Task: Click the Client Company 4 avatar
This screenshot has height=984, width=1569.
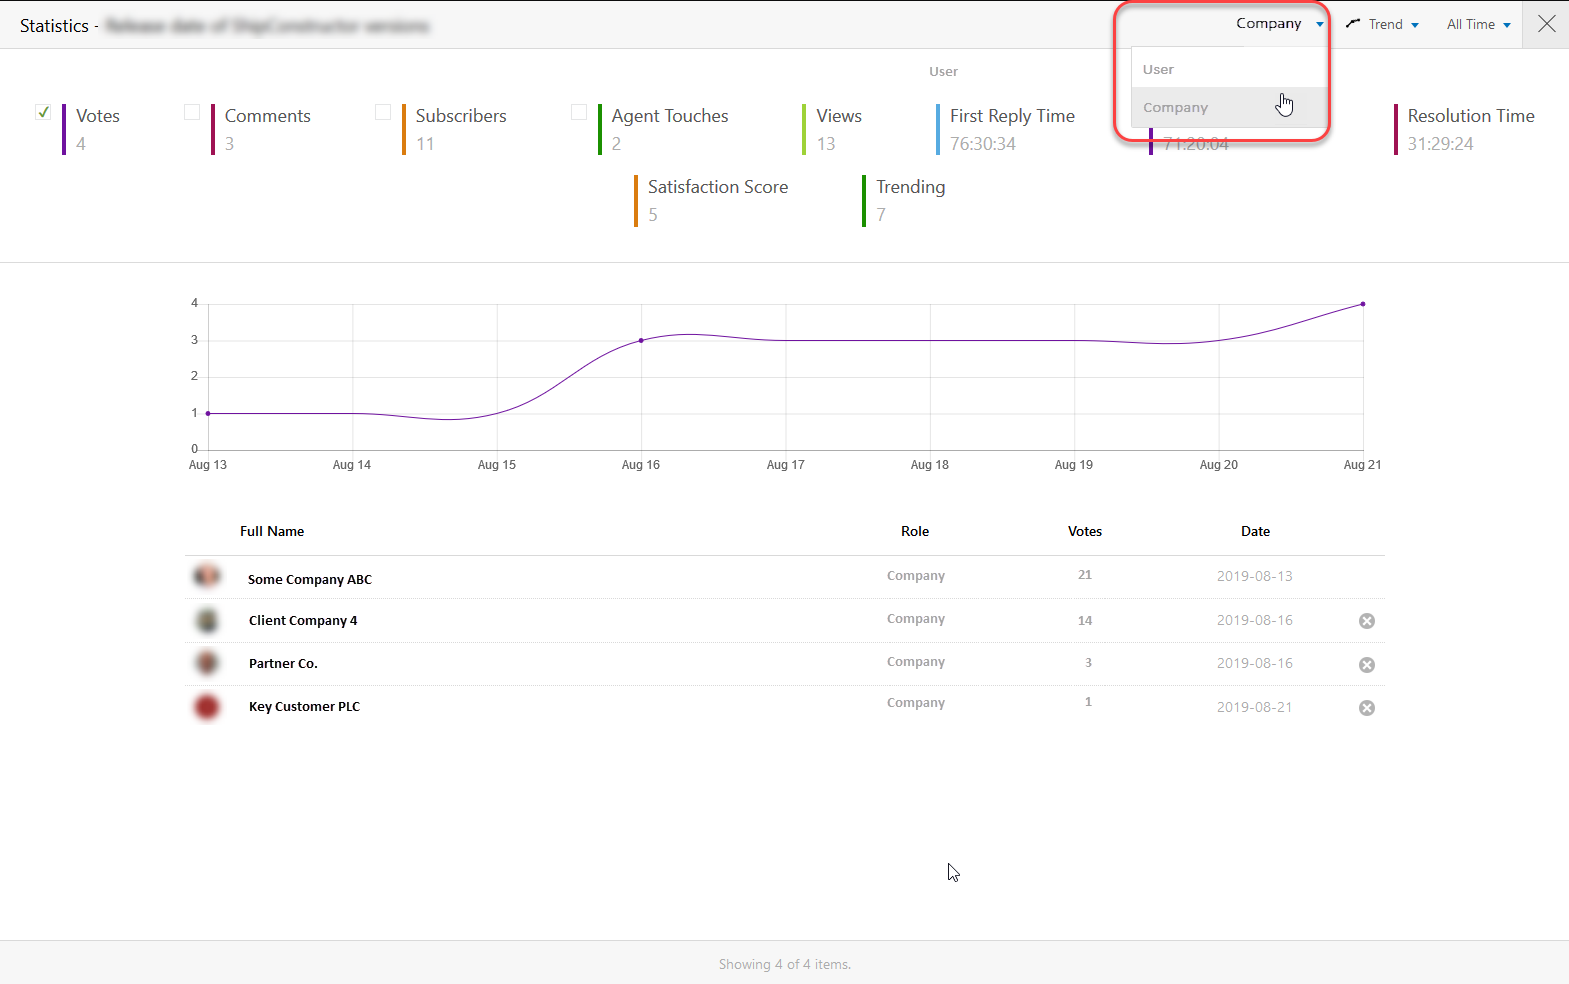Action: 207,621
